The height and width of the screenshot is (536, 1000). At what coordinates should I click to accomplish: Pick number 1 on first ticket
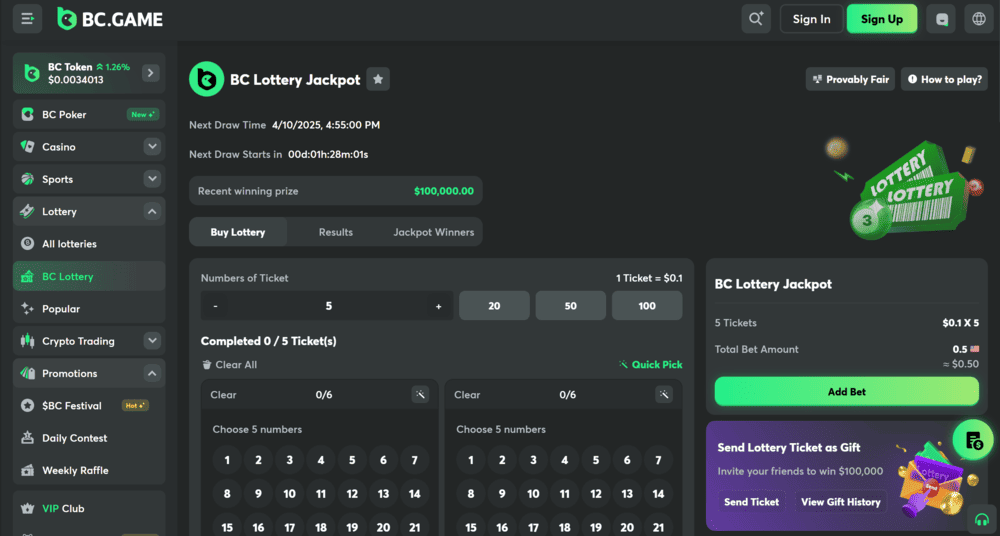point(227,460)
